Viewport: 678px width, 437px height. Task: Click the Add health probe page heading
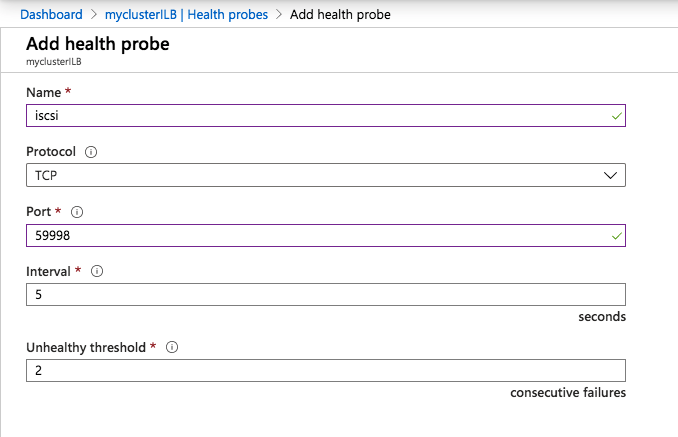coord(98,44)
